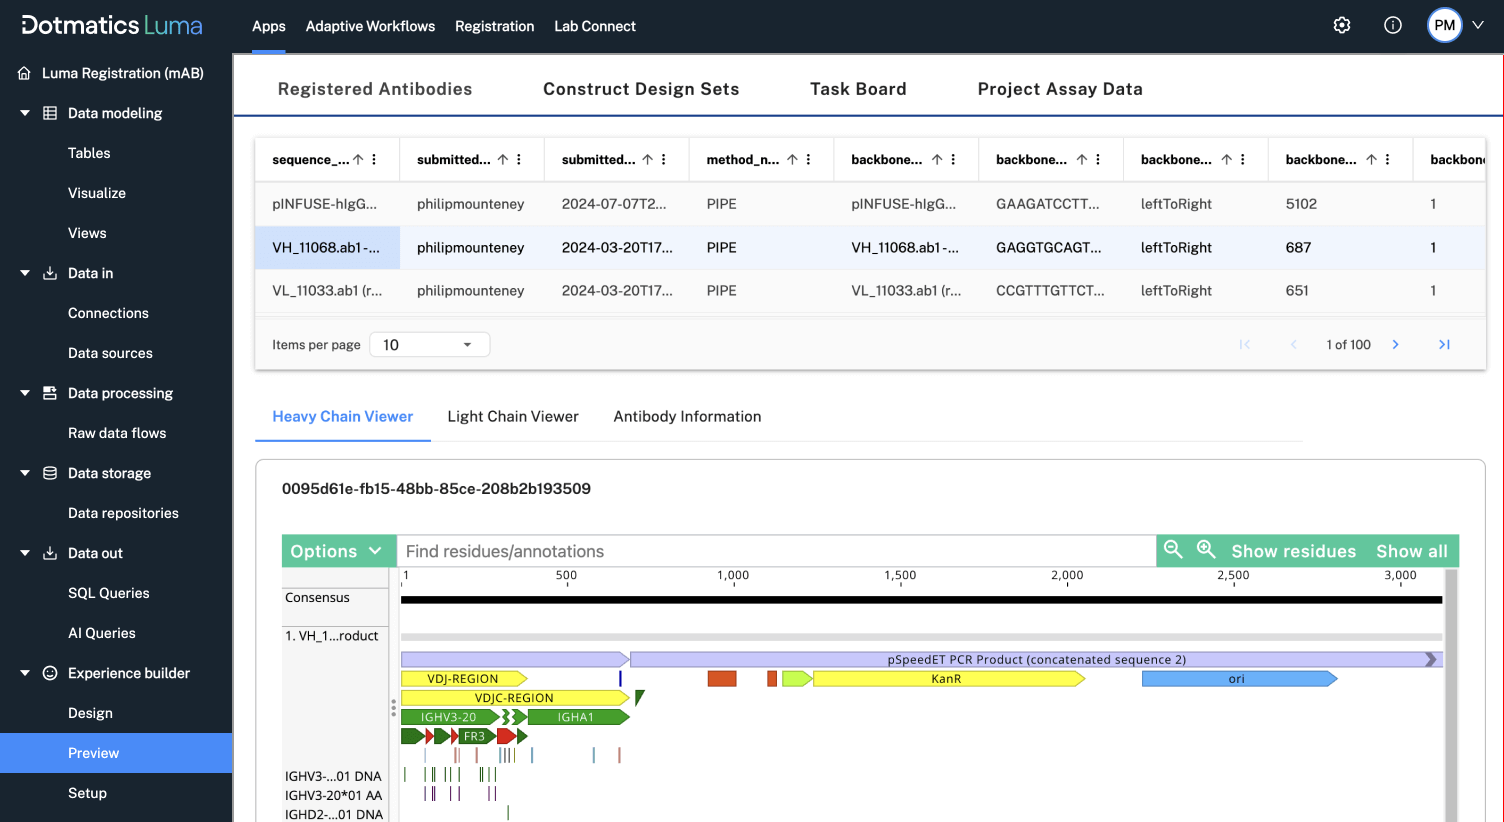Click the PM user avatar

point(1444,26)
